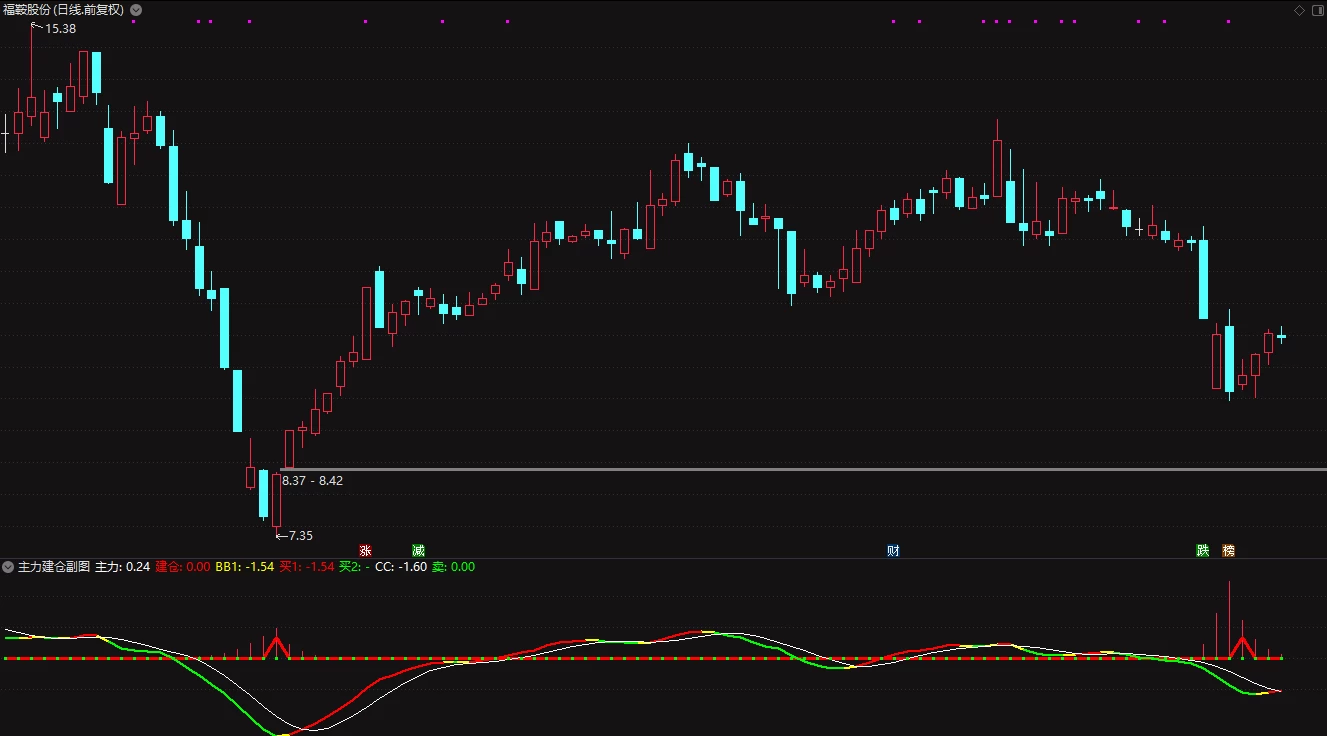Expand dropdown beside 主力建仓副图 indicator
This screenshot has height=736, width=1327.
[8, 567]
